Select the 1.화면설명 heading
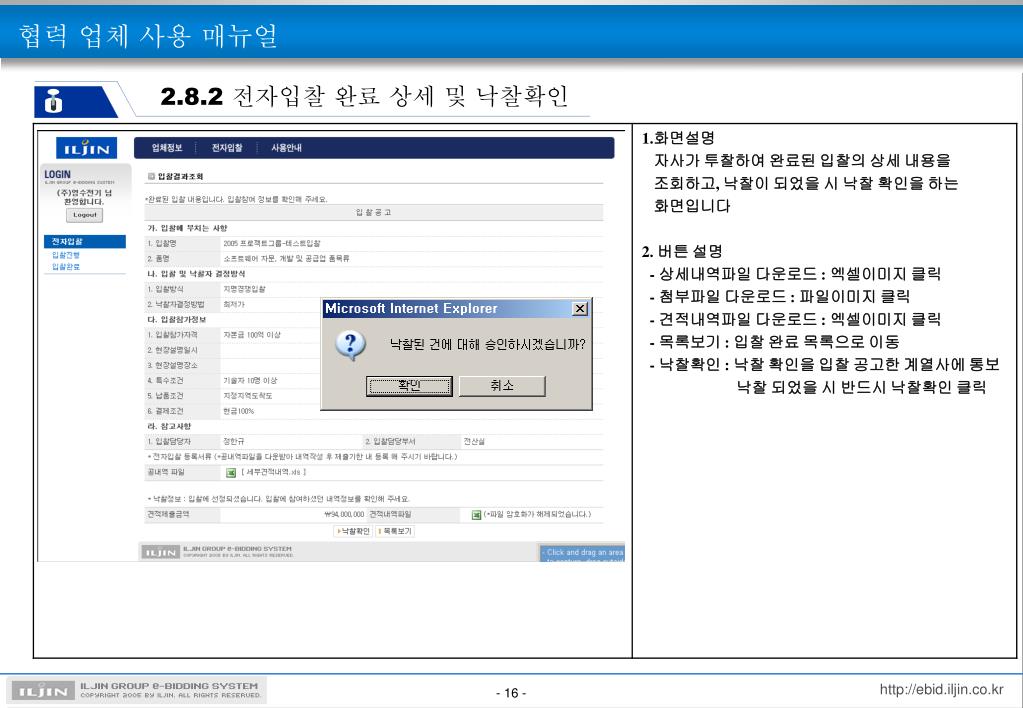 (678, 138)
